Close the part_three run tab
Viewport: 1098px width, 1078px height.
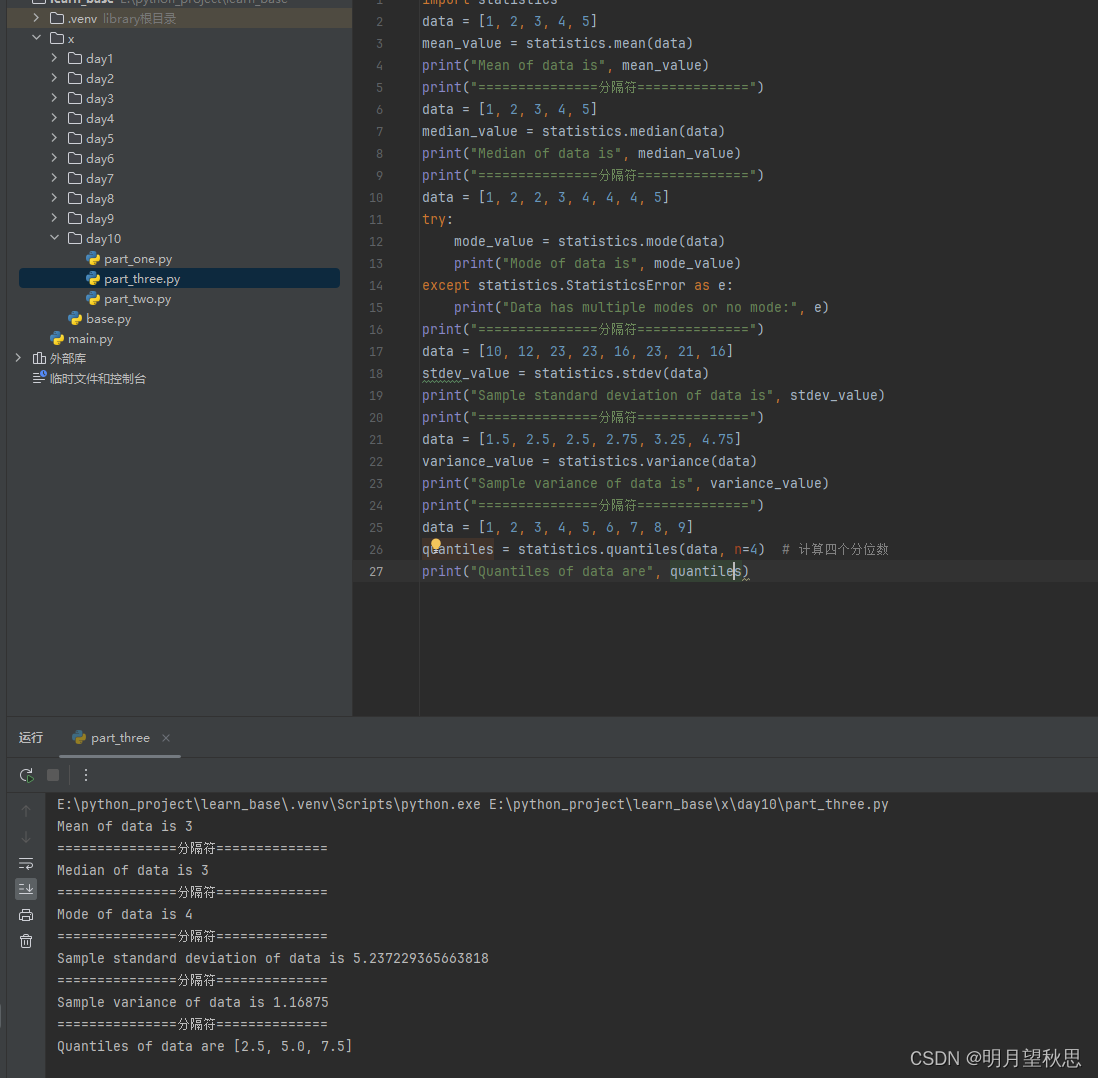click(166, 738)
